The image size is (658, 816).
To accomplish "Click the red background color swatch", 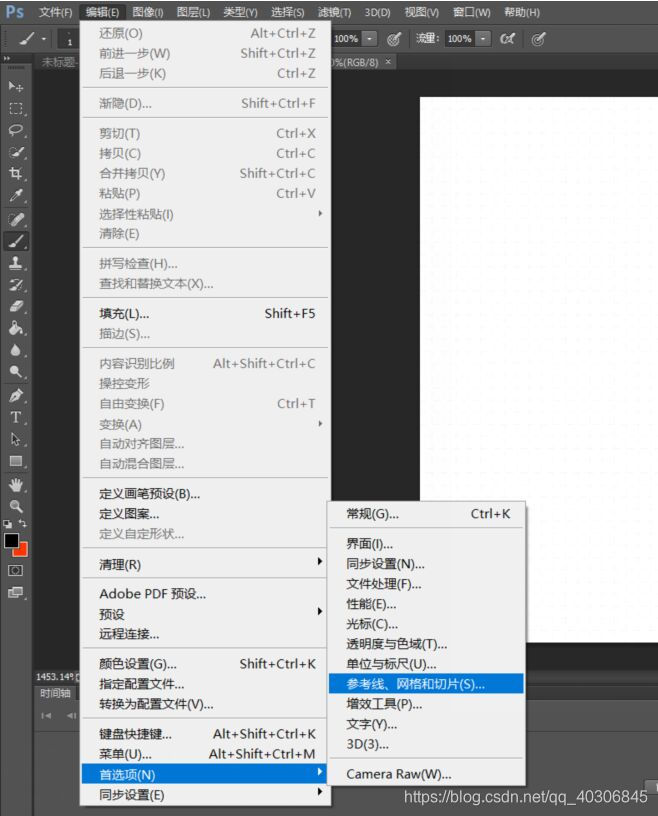I will [23, 552].
